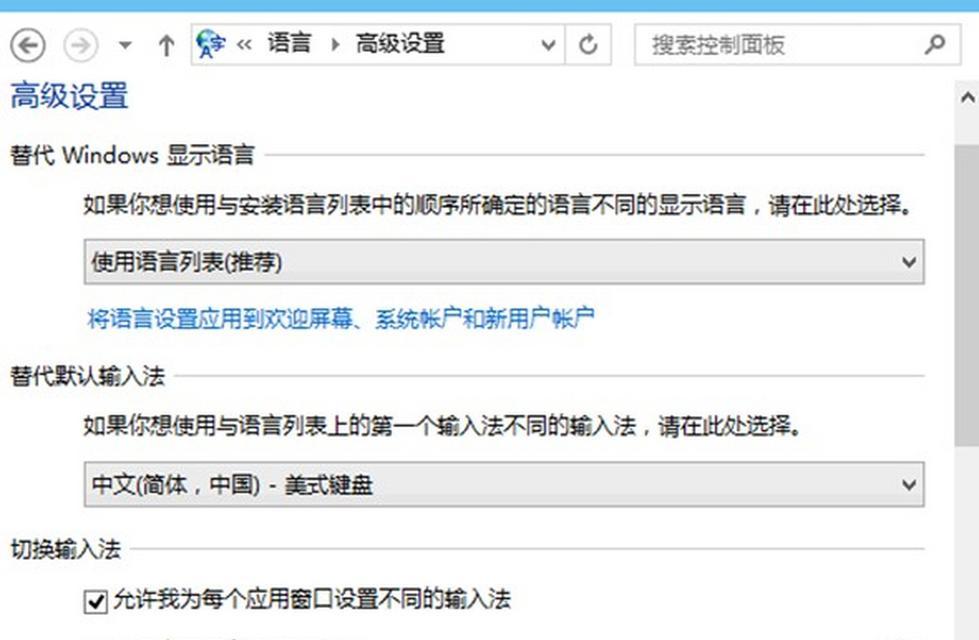This screenshot has width=979, height=640.
Task: Click the scrollbar up arrow
Action: pos(967,98)
